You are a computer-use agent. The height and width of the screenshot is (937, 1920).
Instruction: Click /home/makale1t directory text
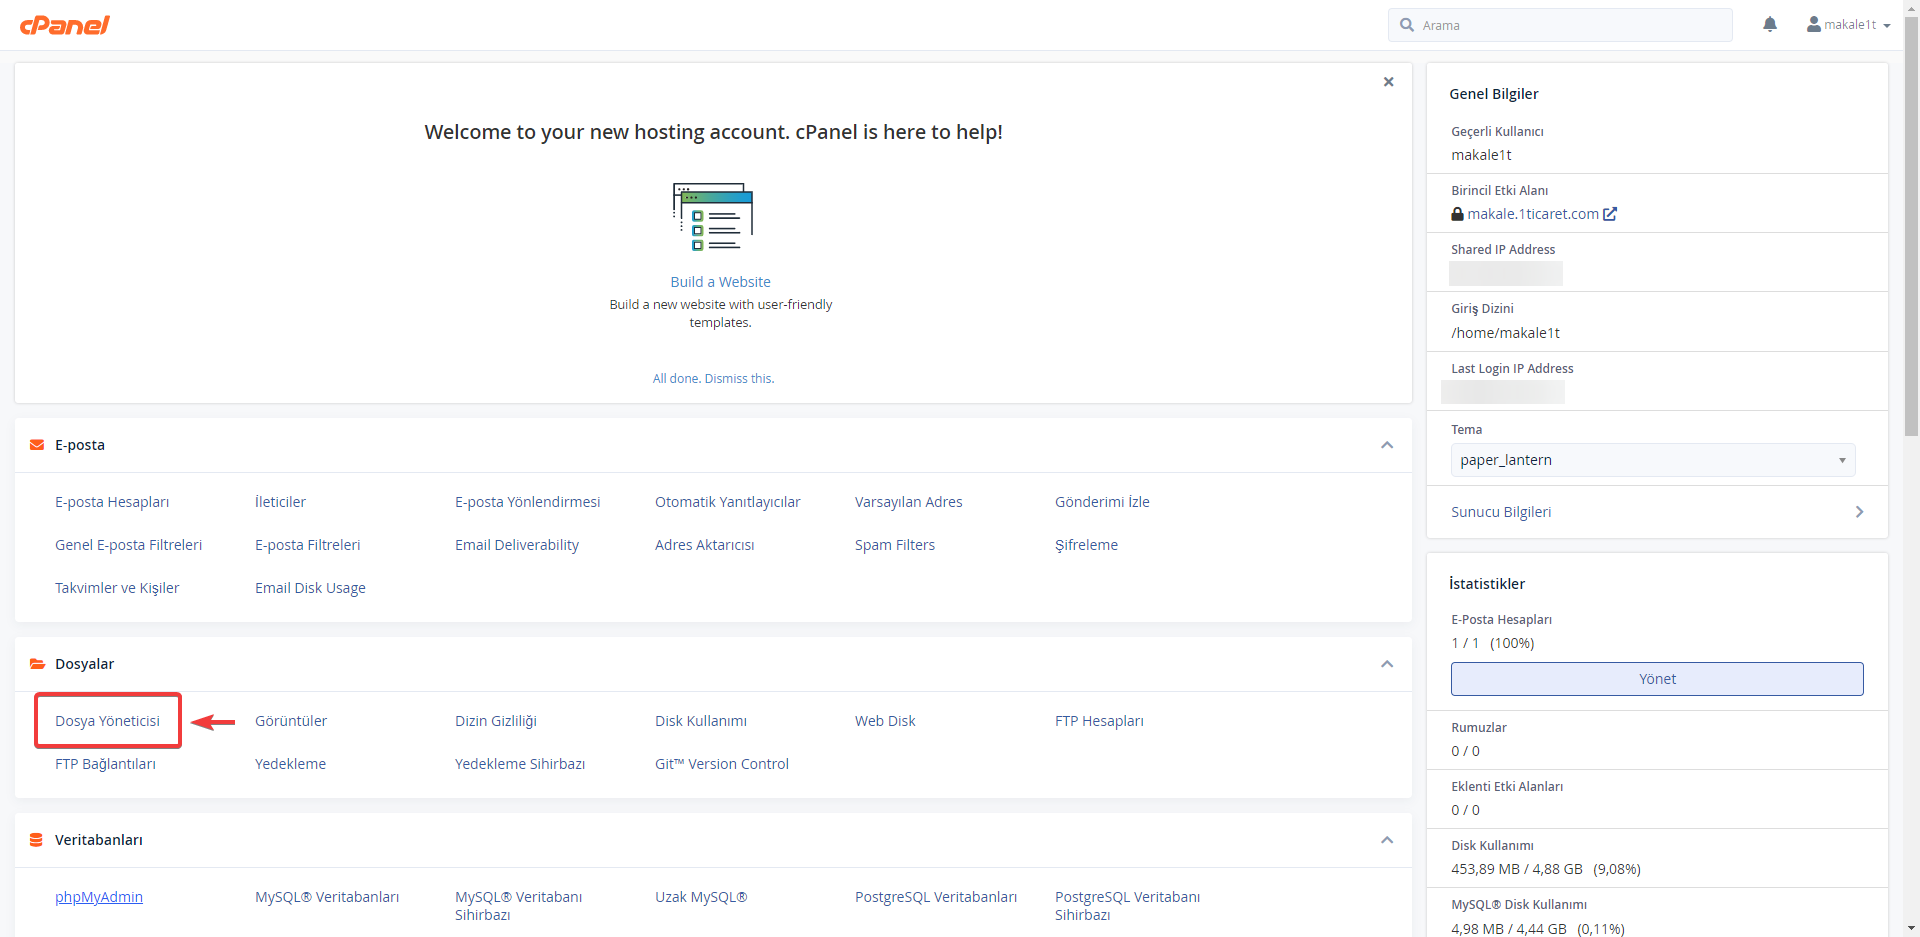tap(1505, 333)
